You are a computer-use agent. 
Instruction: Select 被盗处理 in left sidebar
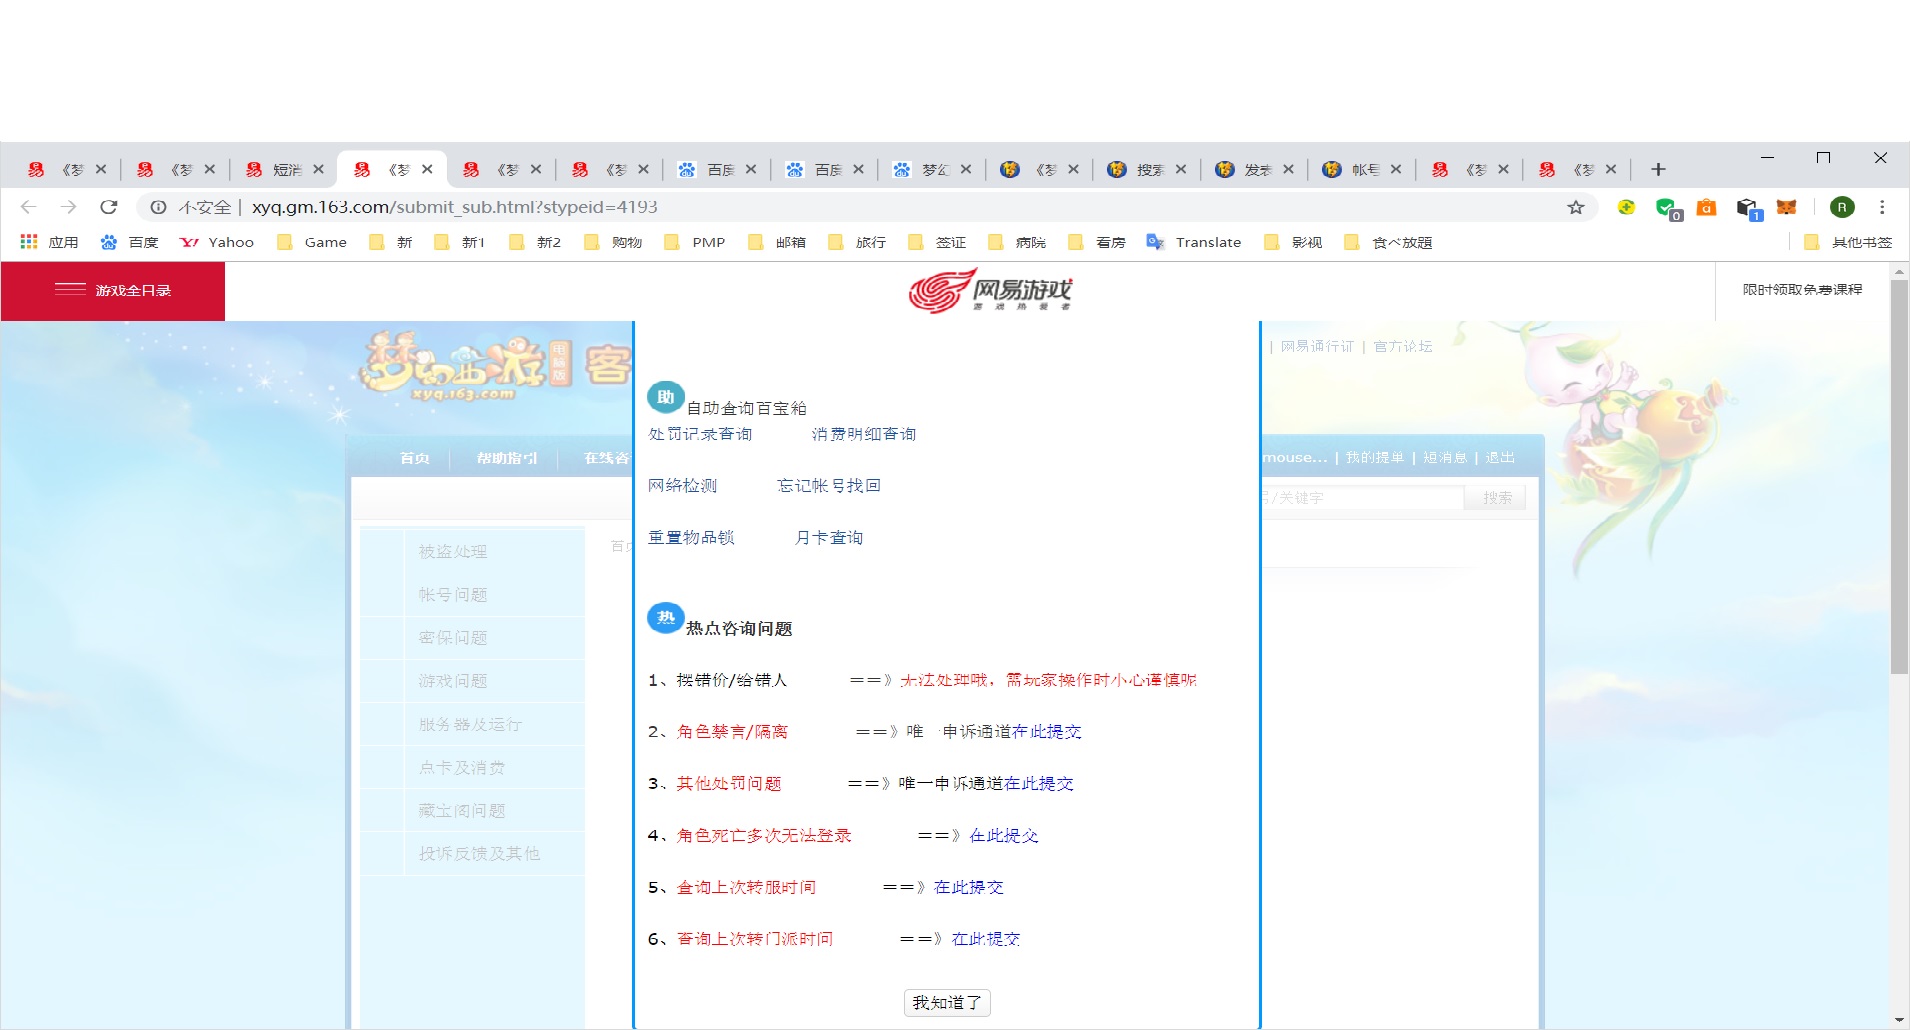(x=453, y=551)
